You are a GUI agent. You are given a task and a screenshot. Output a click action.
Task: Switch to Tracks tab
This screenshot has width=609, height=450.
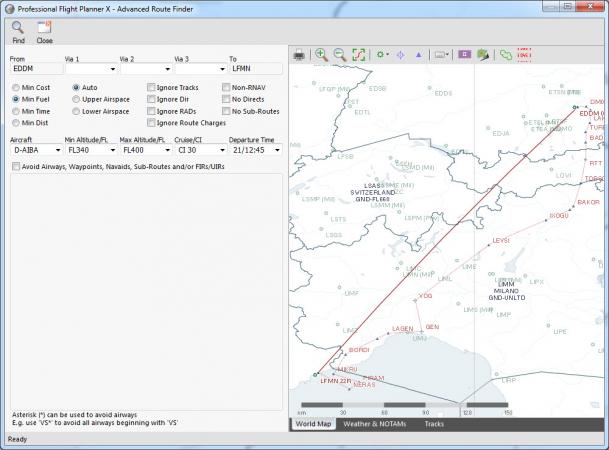click(x=434, y=424)
